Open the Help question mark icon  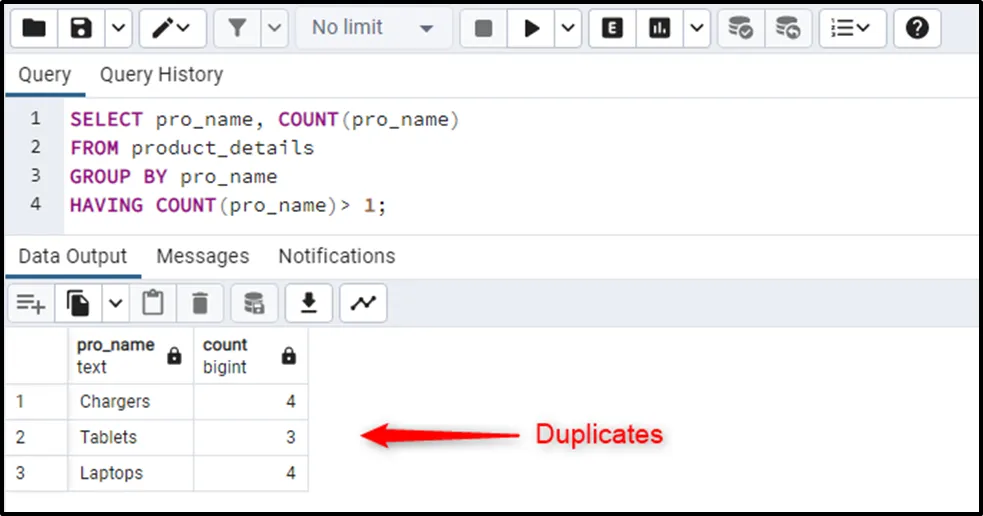pyautogui.click(x=917, y=29)
